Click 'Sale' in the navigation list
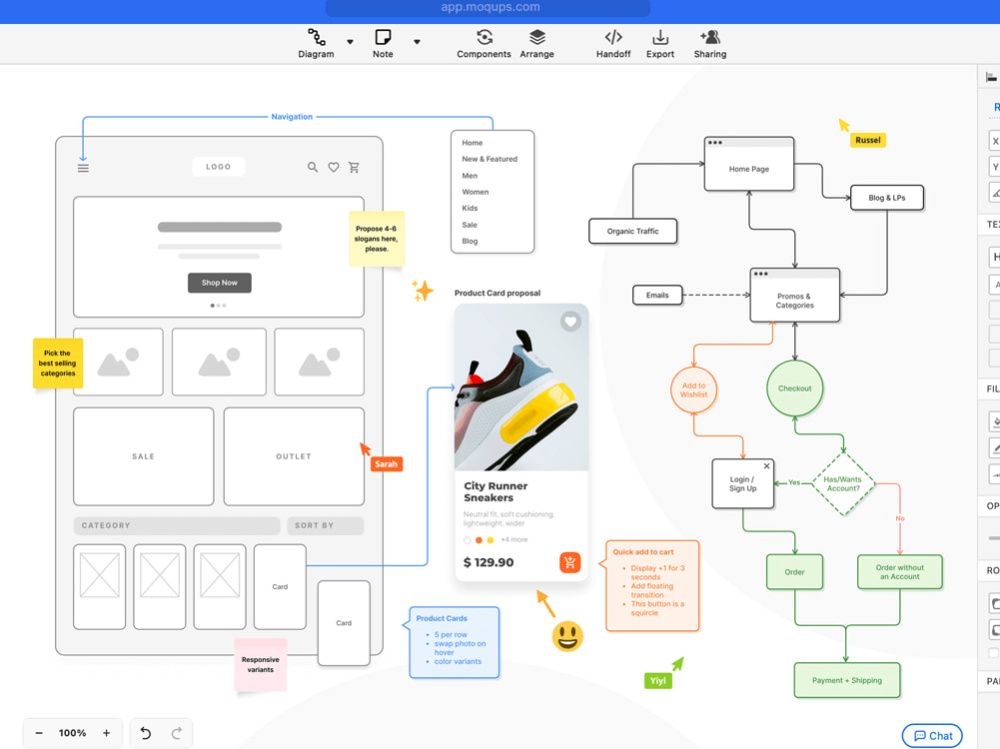 coord(469,225)
